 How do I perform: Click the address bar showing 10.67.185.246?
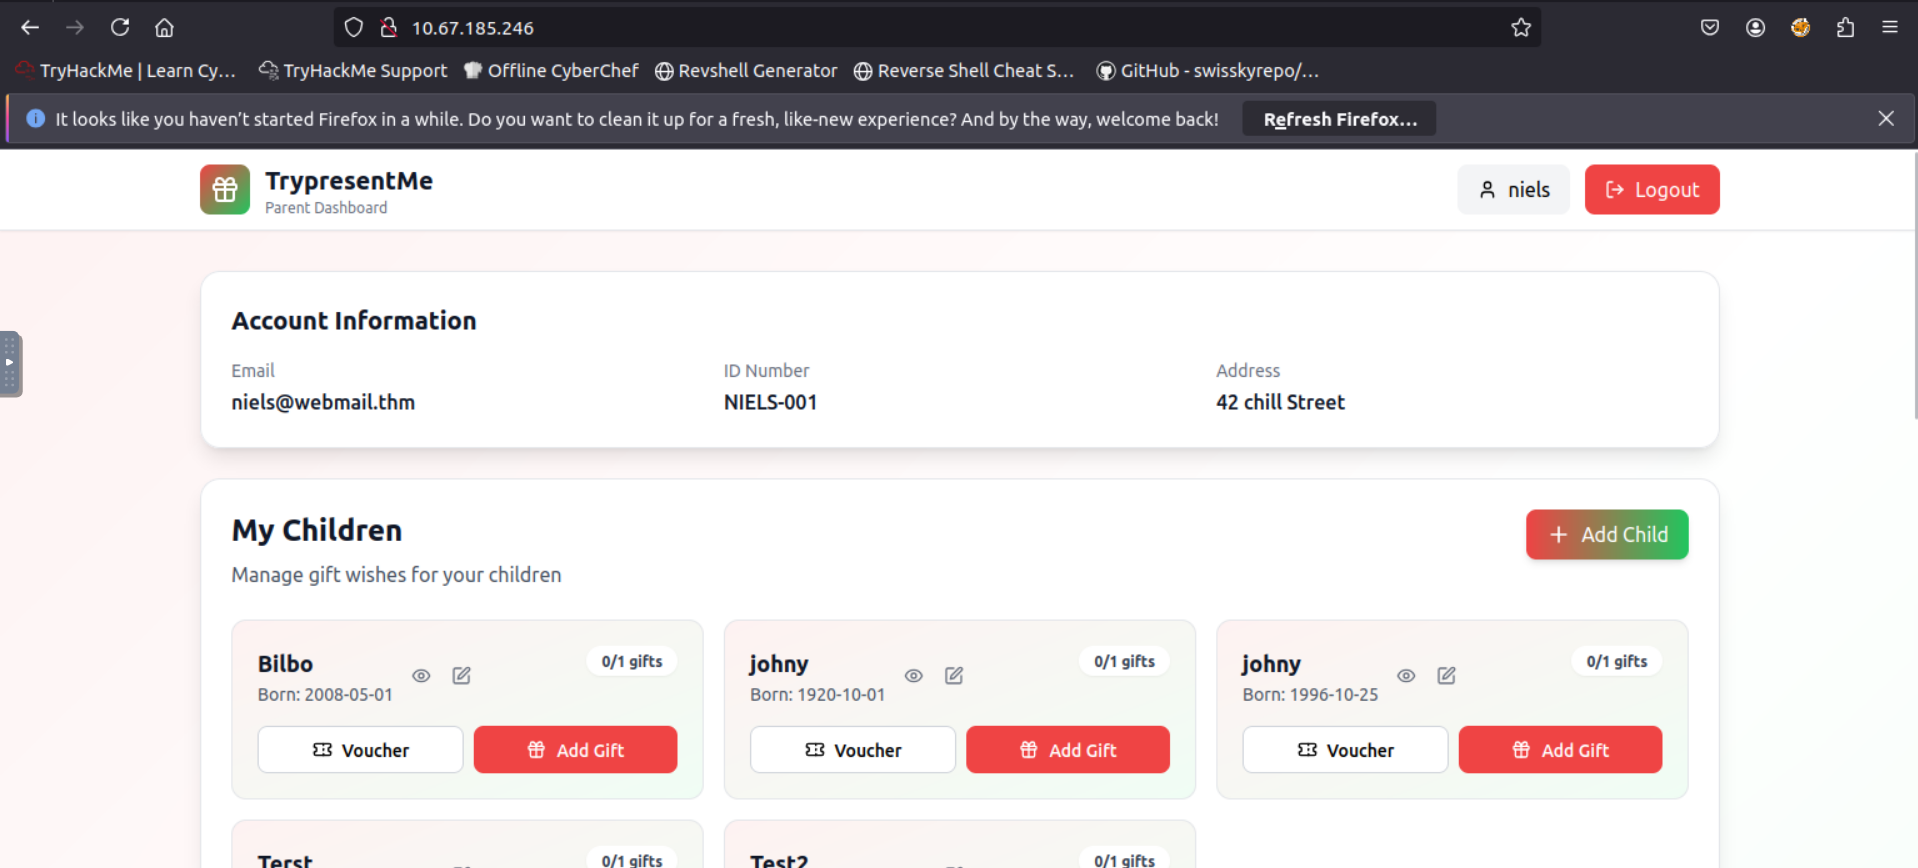900,28
